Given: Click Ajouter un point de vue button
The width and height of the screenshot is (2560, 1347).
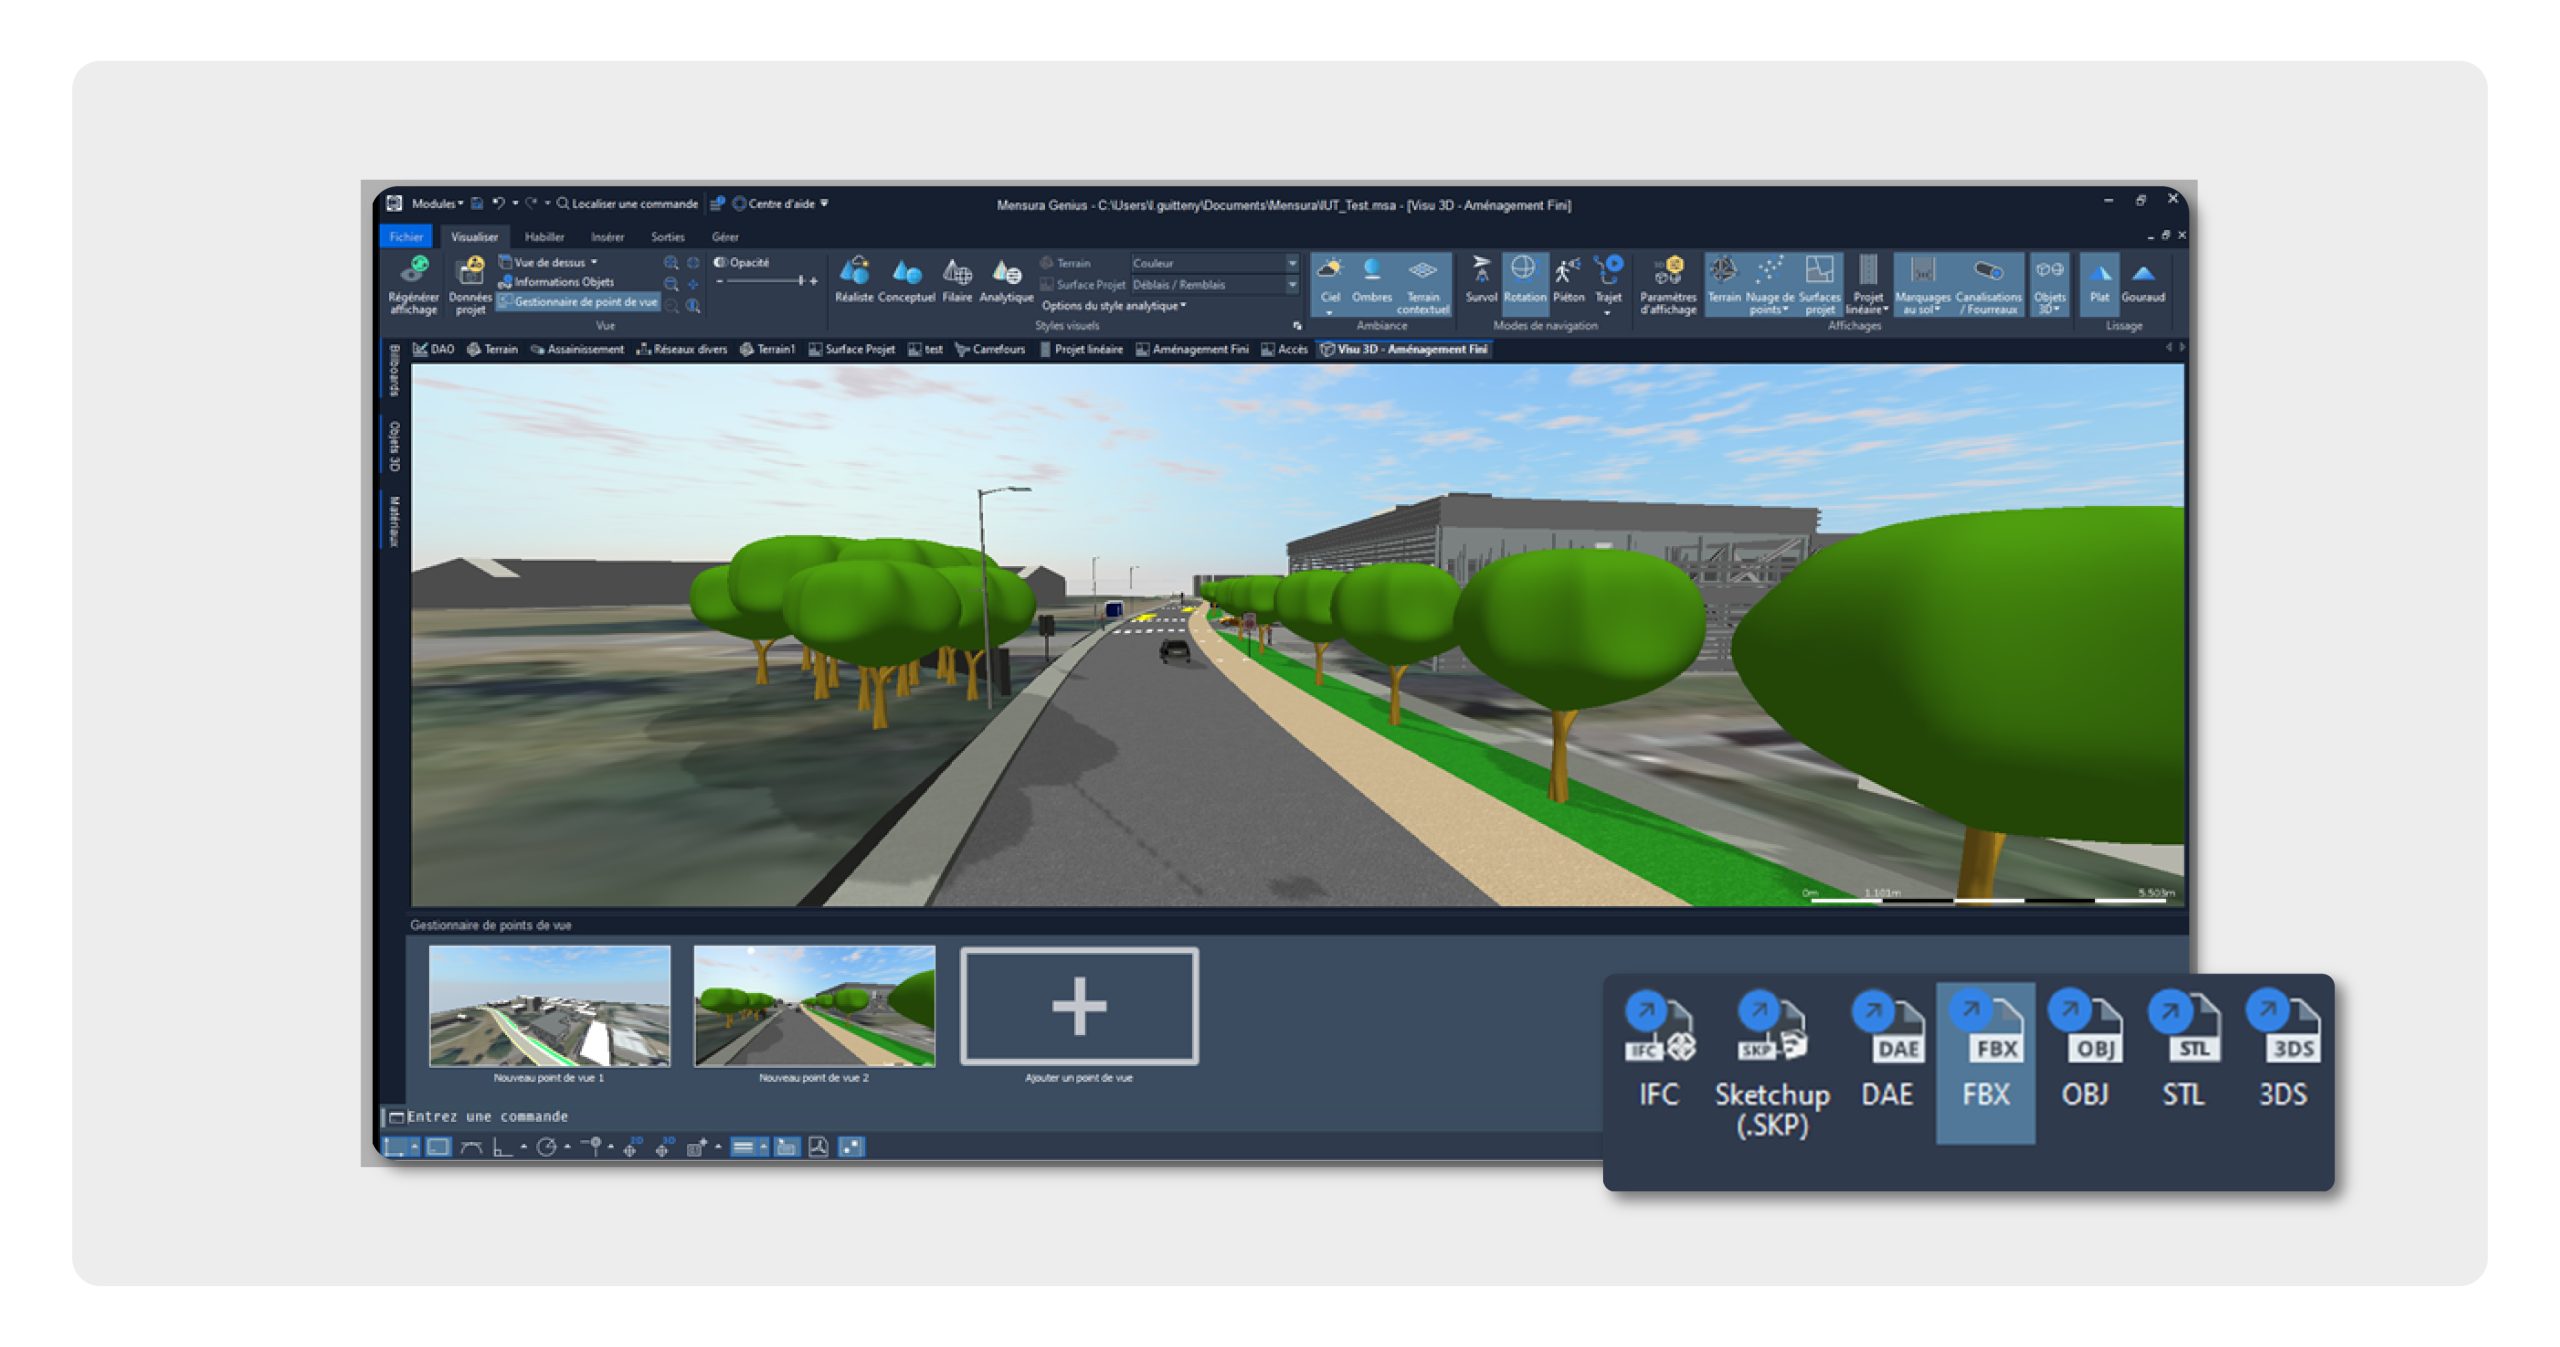Looking at the screenshot, I should (1078, 1006).
